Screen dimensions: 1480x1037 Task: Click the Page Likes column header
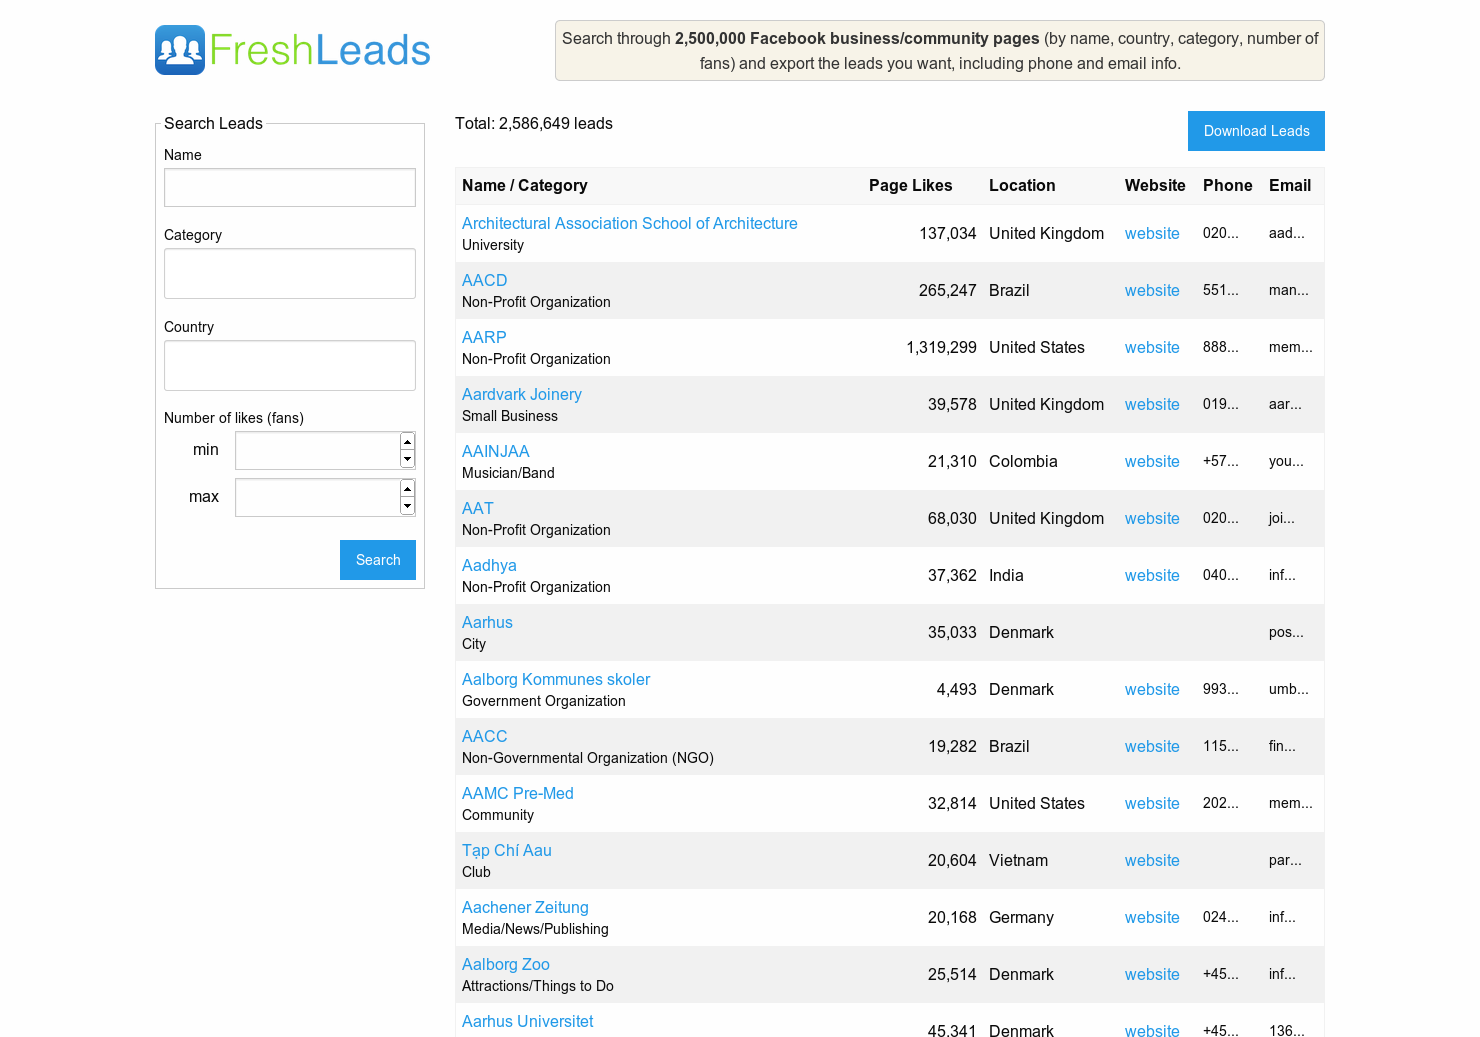[911, 185]
